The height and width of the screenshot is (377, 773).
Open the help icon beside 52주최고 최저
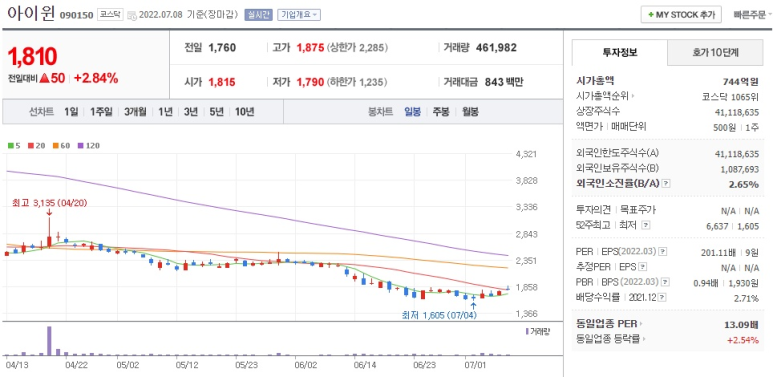coord(645,225)
